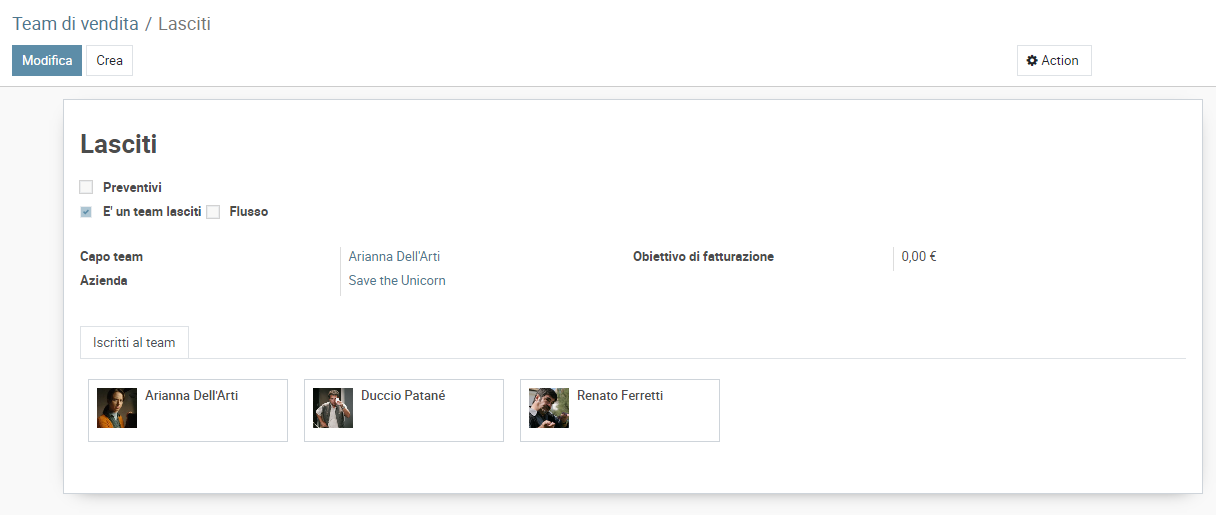Select Arianna Dell'Arti name in member card
The height and width of the screenshot is (515, 1216).
[192, 396]
